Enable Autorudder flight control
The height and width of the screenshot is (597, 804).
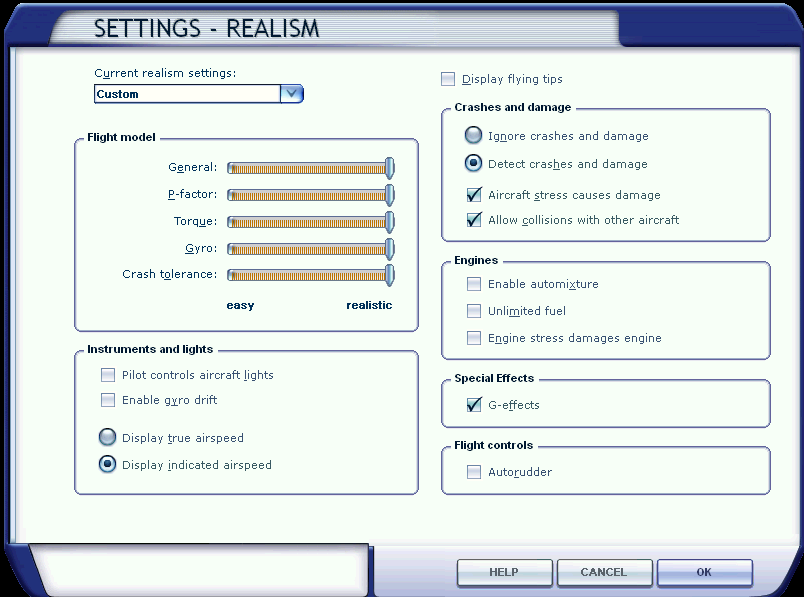click(474, 472)
